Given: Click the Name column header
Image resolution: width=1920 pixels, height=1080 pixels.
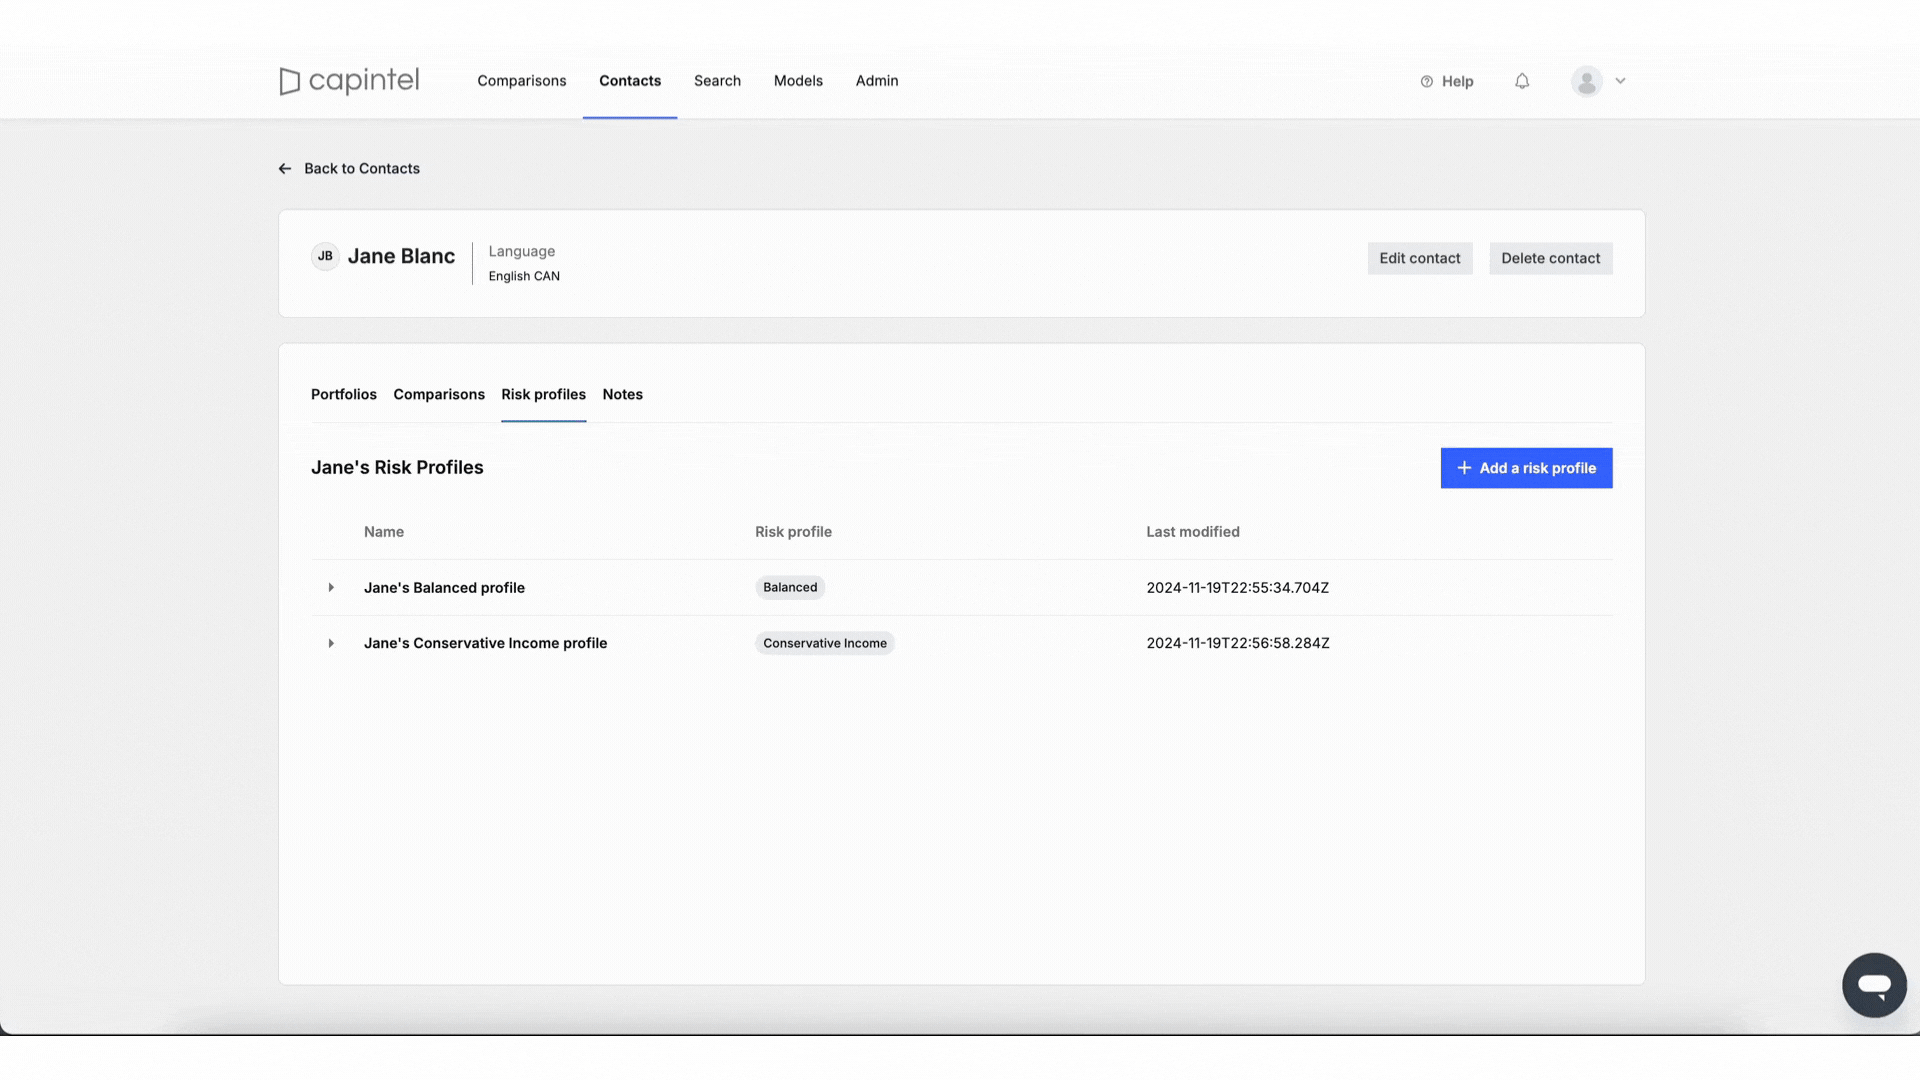Looking at the screenshot, I should (384, 532).
